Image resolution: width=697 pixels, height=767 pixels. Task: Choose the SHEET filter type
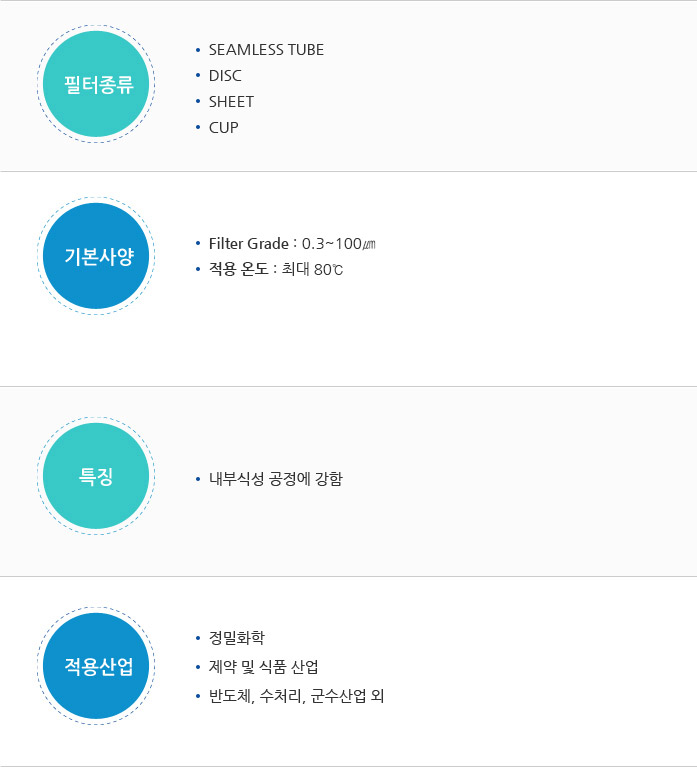231,102
